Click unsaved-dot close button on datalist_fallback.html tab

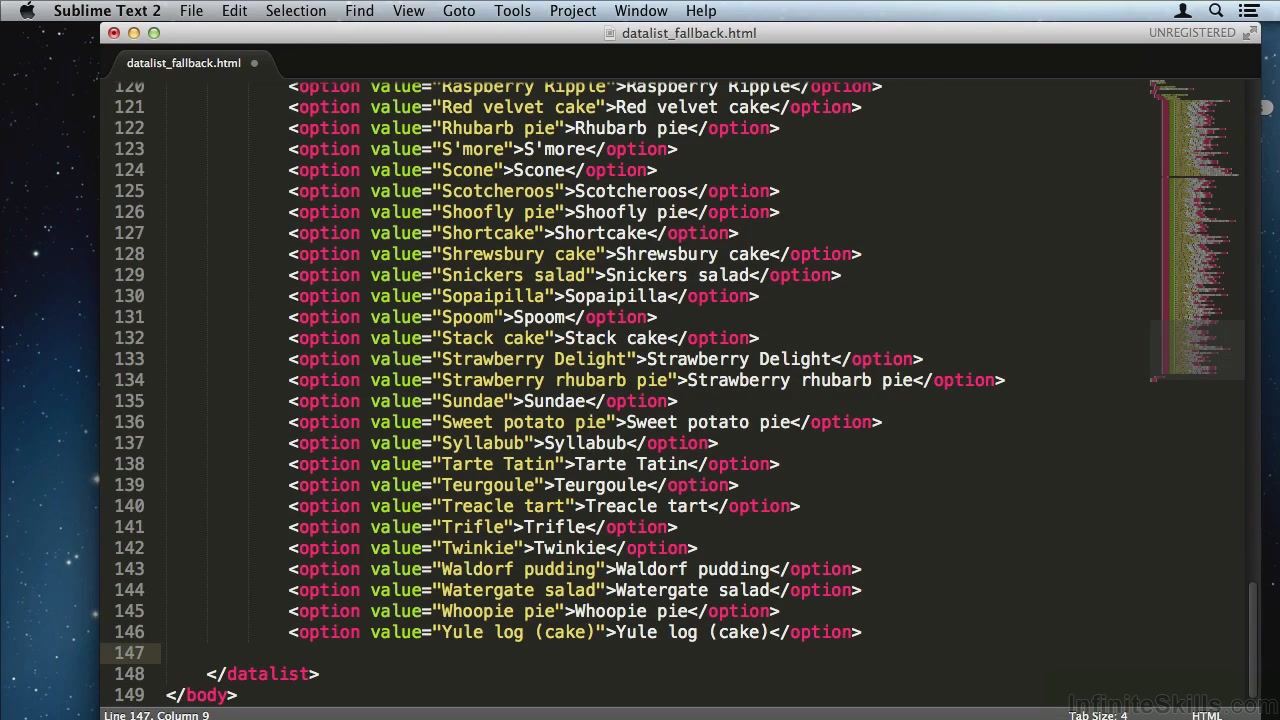coord(254,63)
